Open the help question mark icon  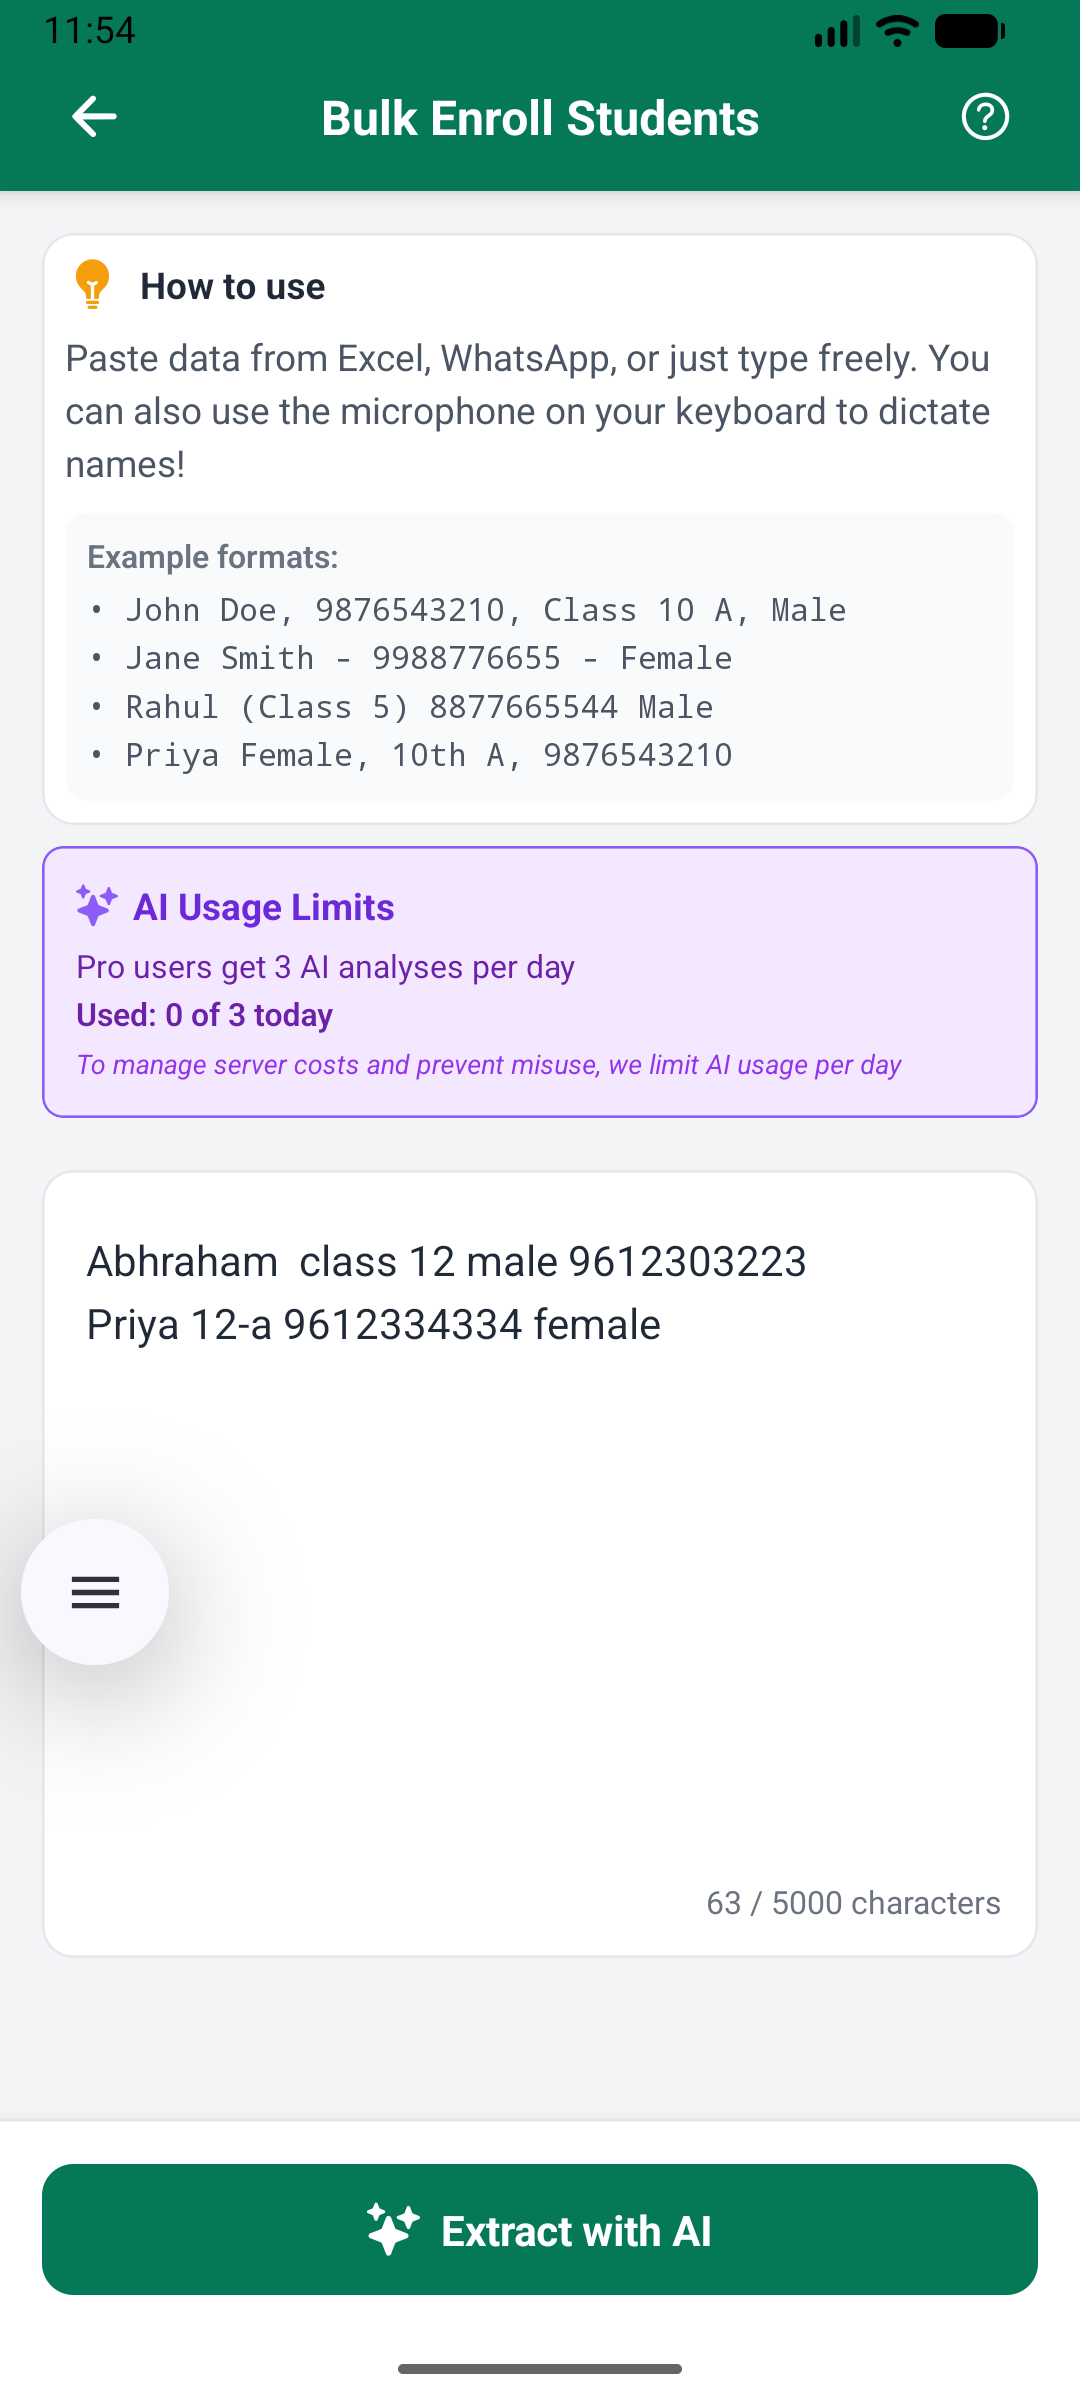(985, 116)
